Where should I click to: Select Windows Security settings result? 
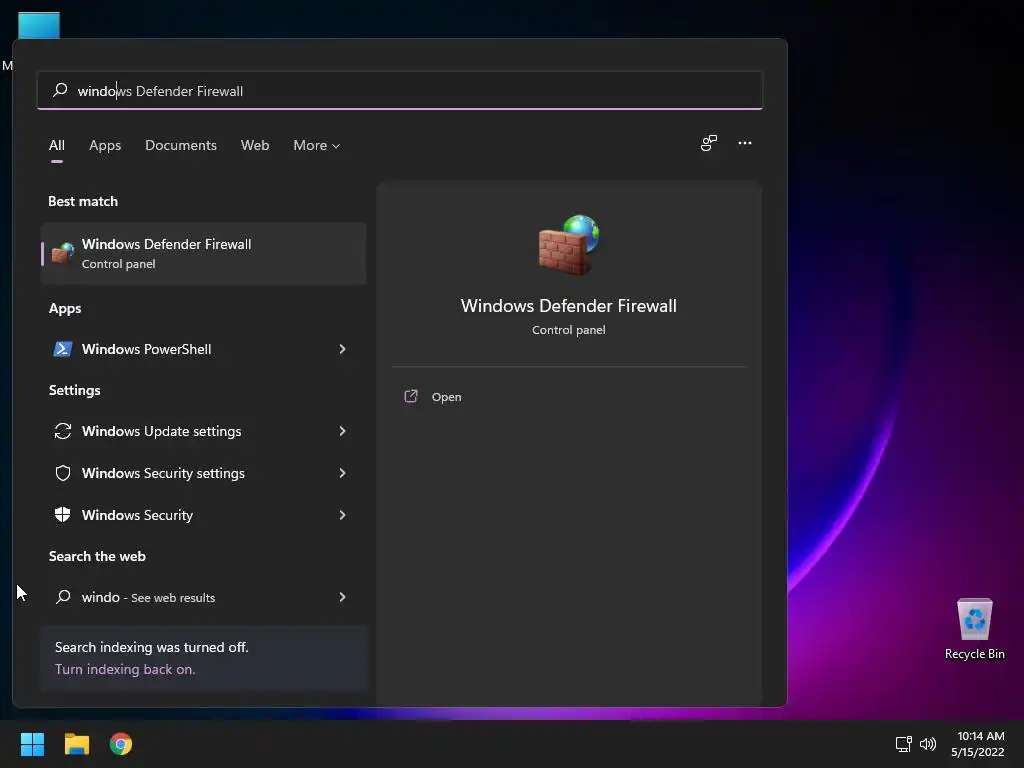click(x=204, y=473)
